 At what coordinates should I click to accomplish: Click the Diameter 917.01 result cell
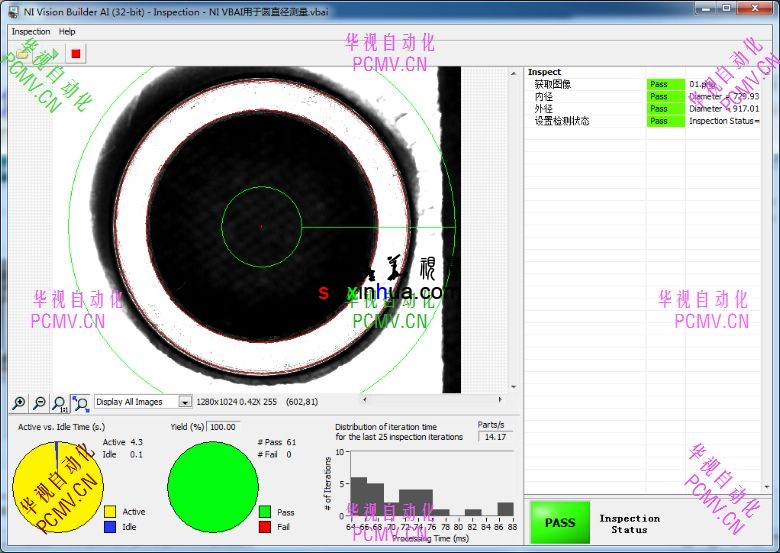(724, 108)
